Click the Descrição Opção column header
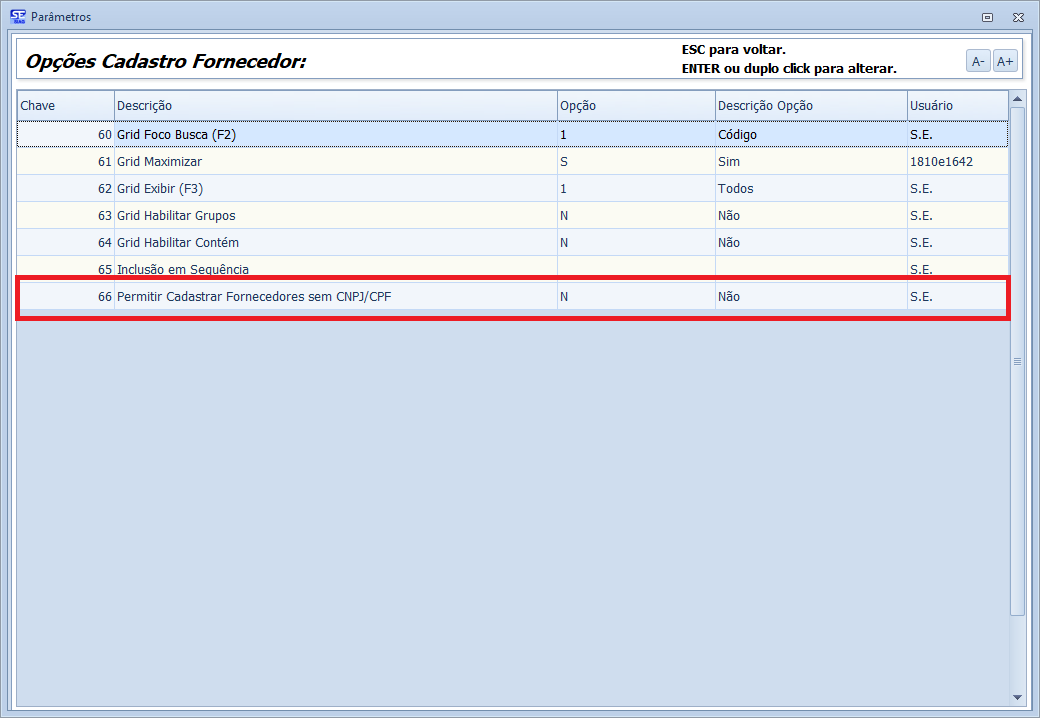The image size is (1040, 718). point(810,106)
